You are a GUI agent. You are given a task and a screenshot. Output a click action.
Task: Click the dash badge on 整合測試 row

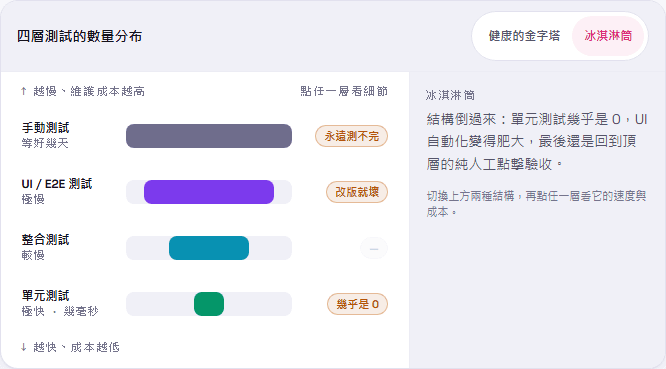(x=374, y=248)
